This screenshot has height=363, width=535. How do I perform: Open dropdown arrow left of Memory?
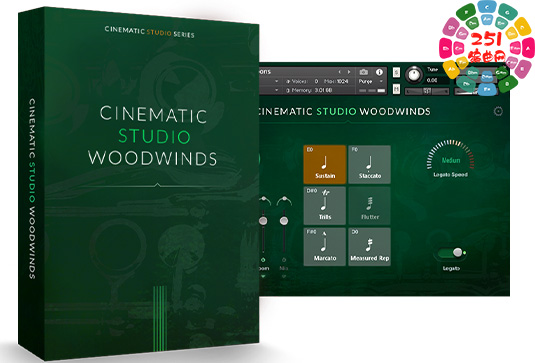tap(276, 90)
